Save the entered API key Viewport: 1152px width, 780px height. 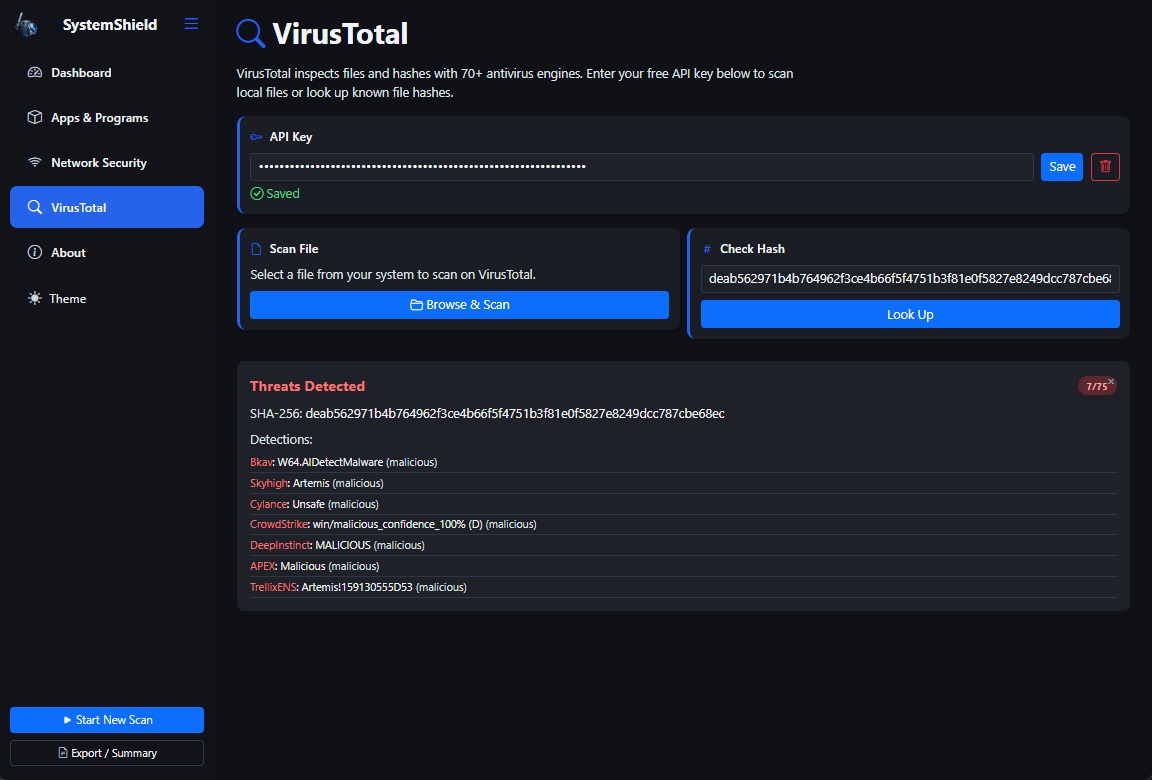click(x=1061, y=167)
